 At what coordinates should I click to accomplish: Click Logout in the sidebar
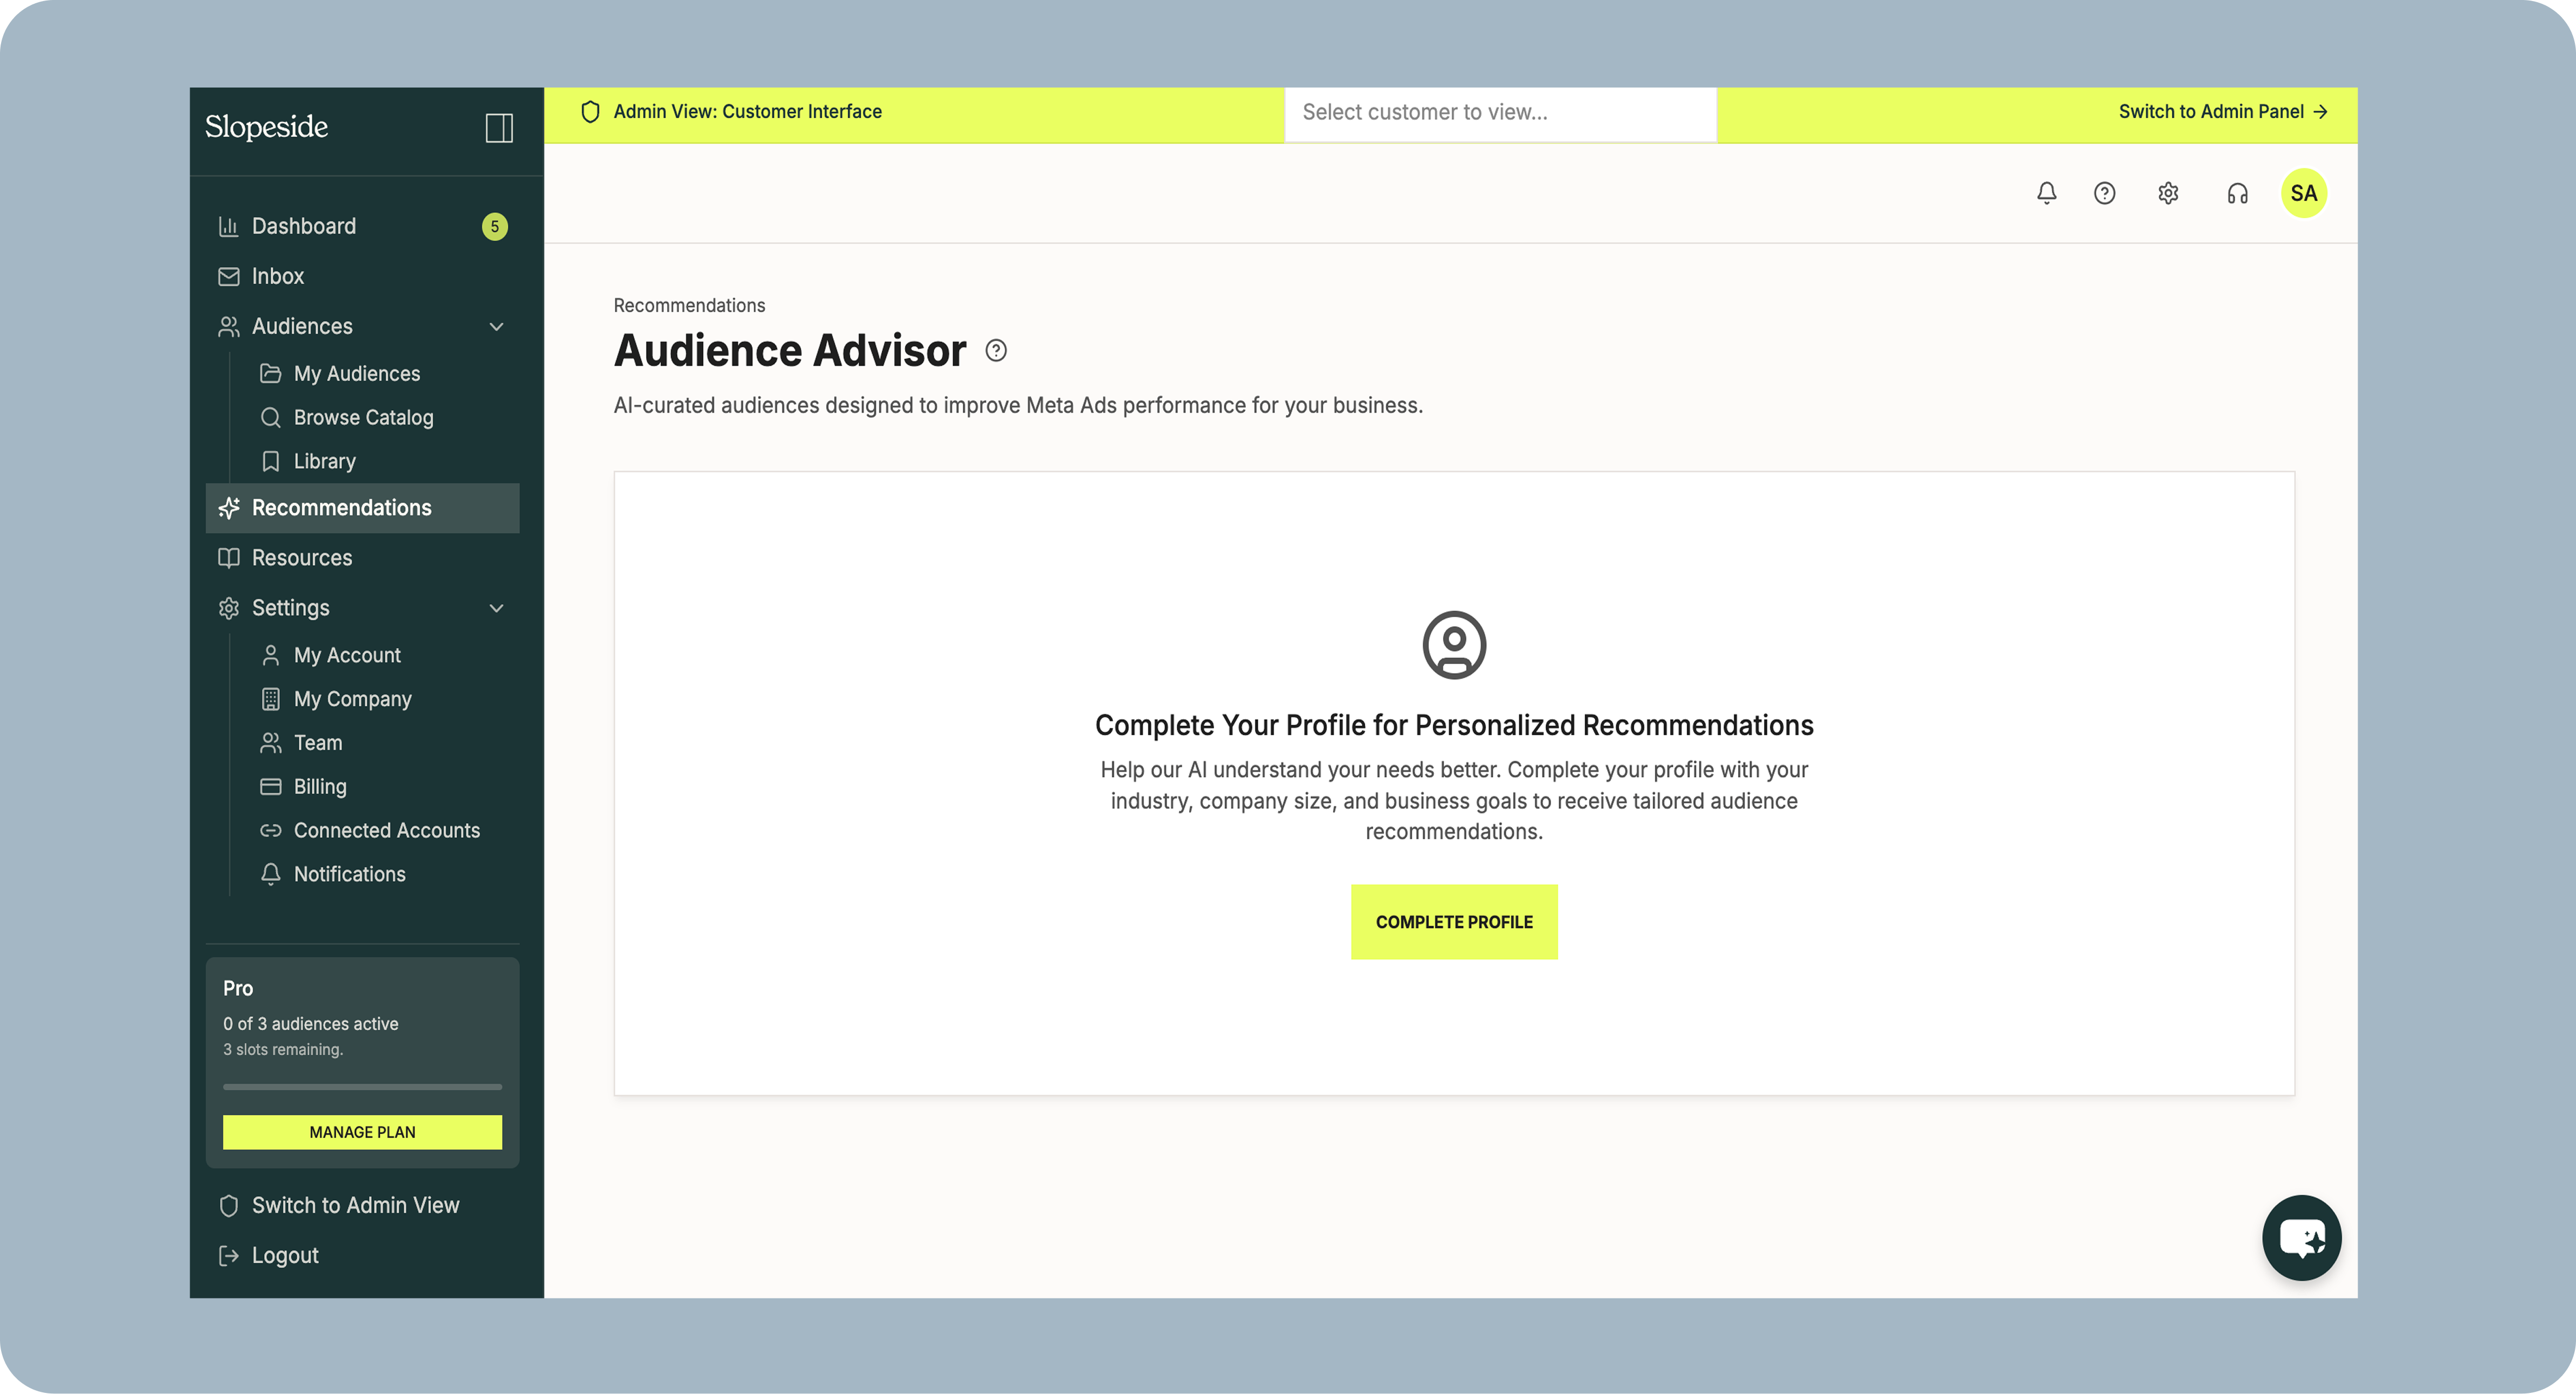pyautogui.click(x=284, y=1255)
